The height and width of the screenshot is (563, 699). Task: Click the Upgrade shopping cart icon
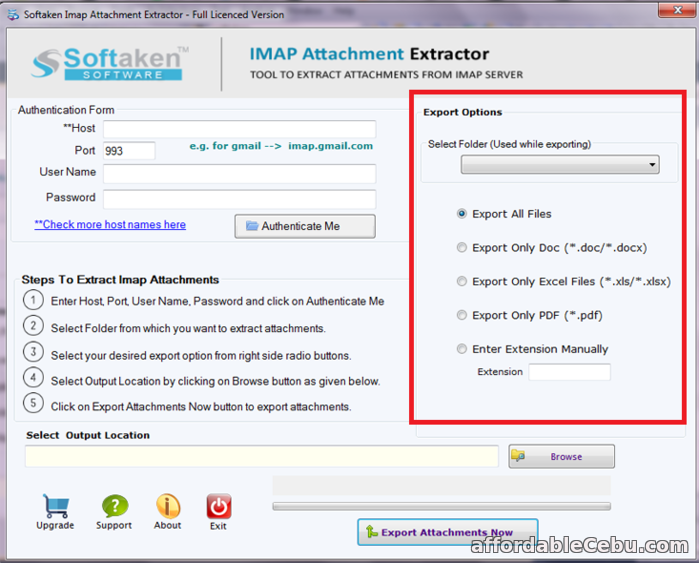[x=56, y=506]
